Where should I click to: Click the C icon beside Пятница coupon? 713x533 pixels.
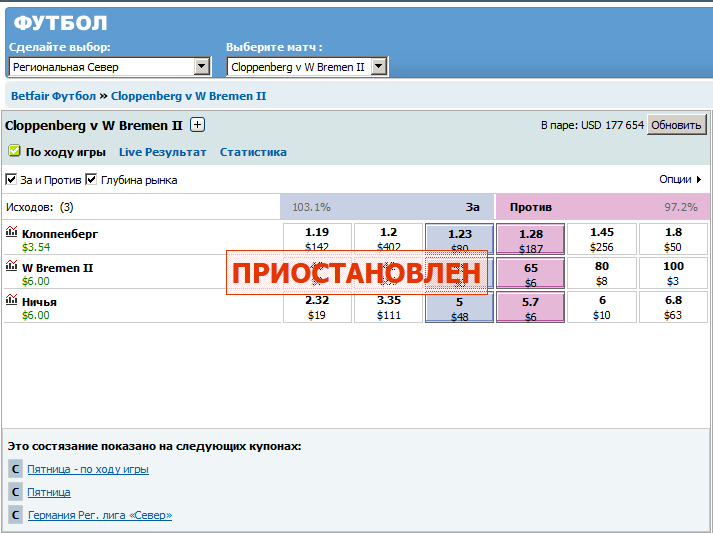15,492
